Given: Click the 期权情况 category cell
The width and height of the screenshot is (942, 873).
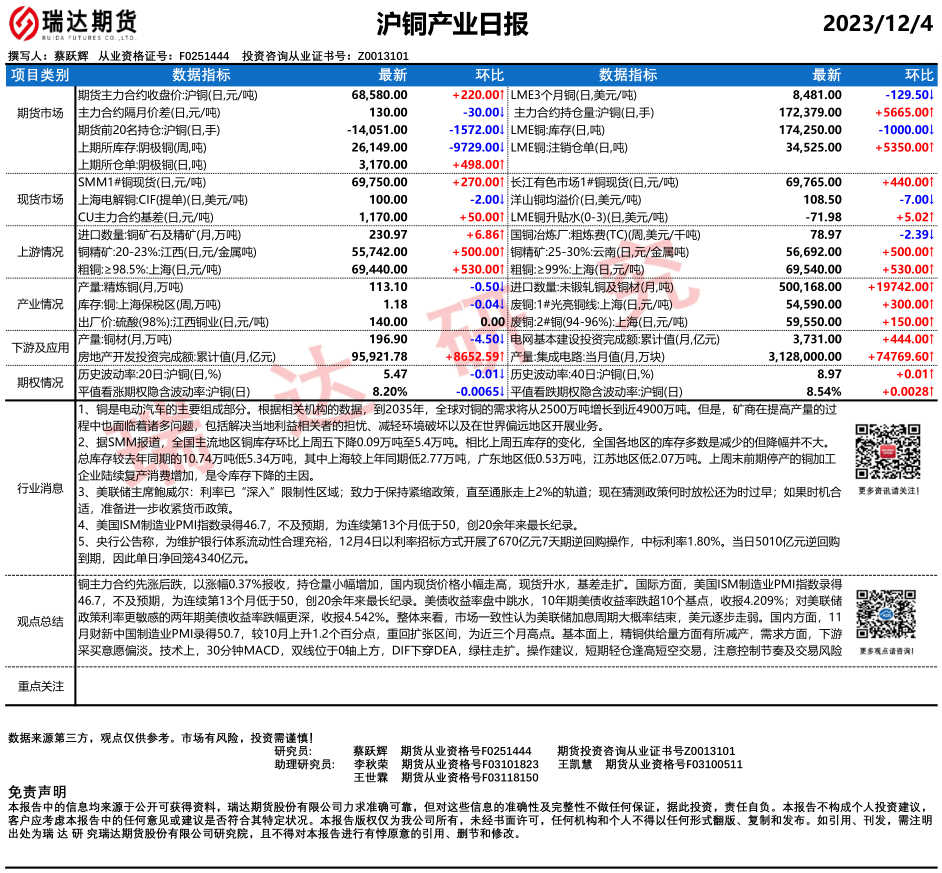Looking at the screenshot, I should click(40, 382).
